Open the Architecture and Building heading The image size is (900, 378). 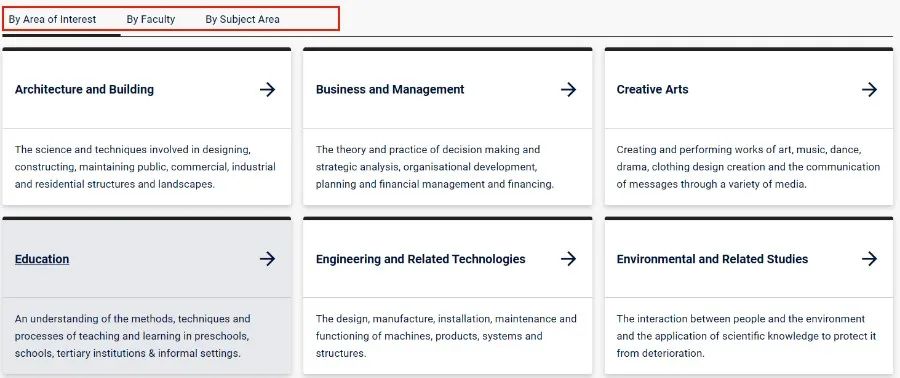pyautogui.click(x=84, y=89)
